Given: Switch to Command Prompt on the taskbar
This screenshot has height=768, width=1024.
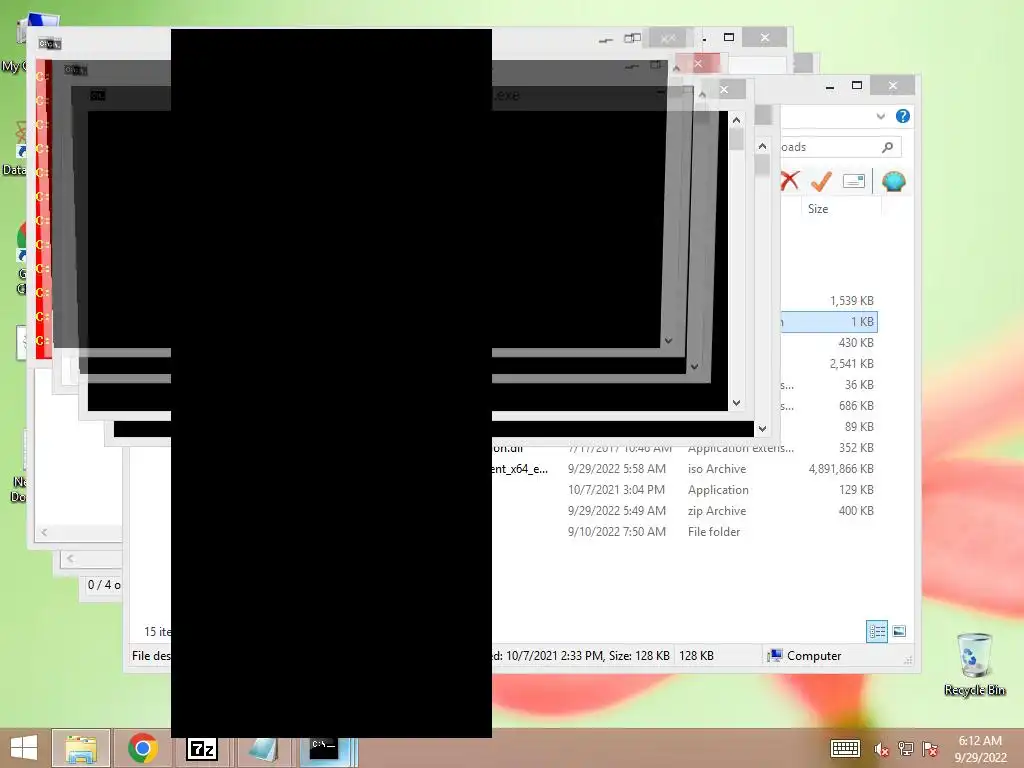Looking at the screenshot, I should [325, 748].
